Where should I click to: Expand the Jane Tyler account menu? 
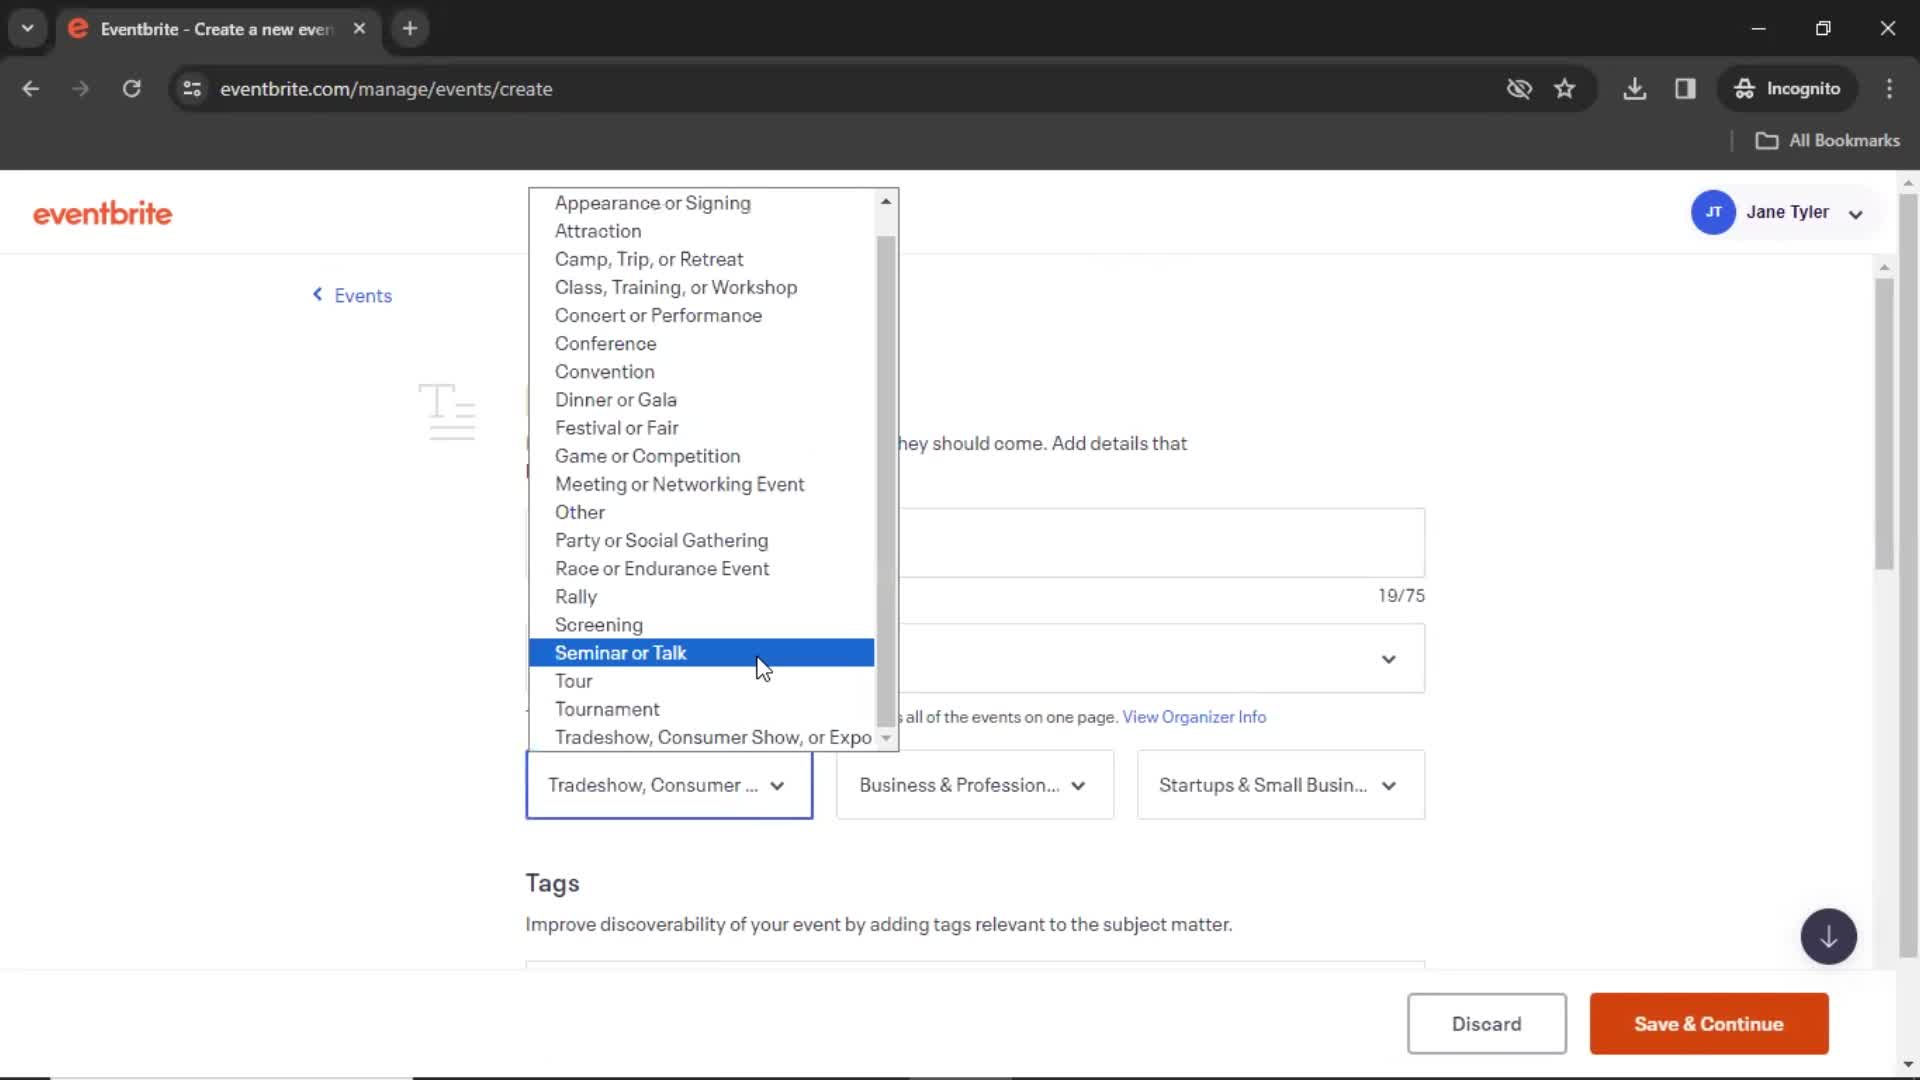pyautogui.click(x=1855, y=214)
